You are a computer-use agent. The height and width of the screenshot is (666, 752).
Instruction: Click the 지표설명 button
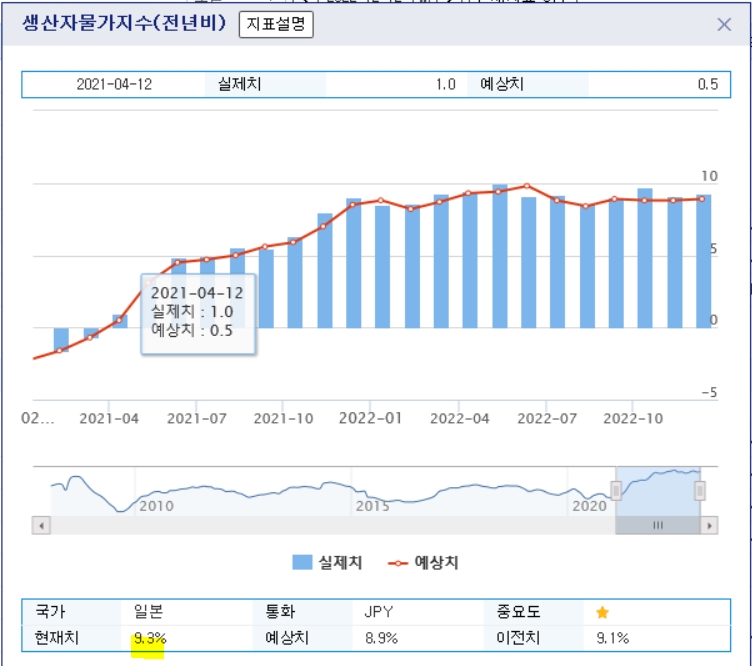coord(276,24)
